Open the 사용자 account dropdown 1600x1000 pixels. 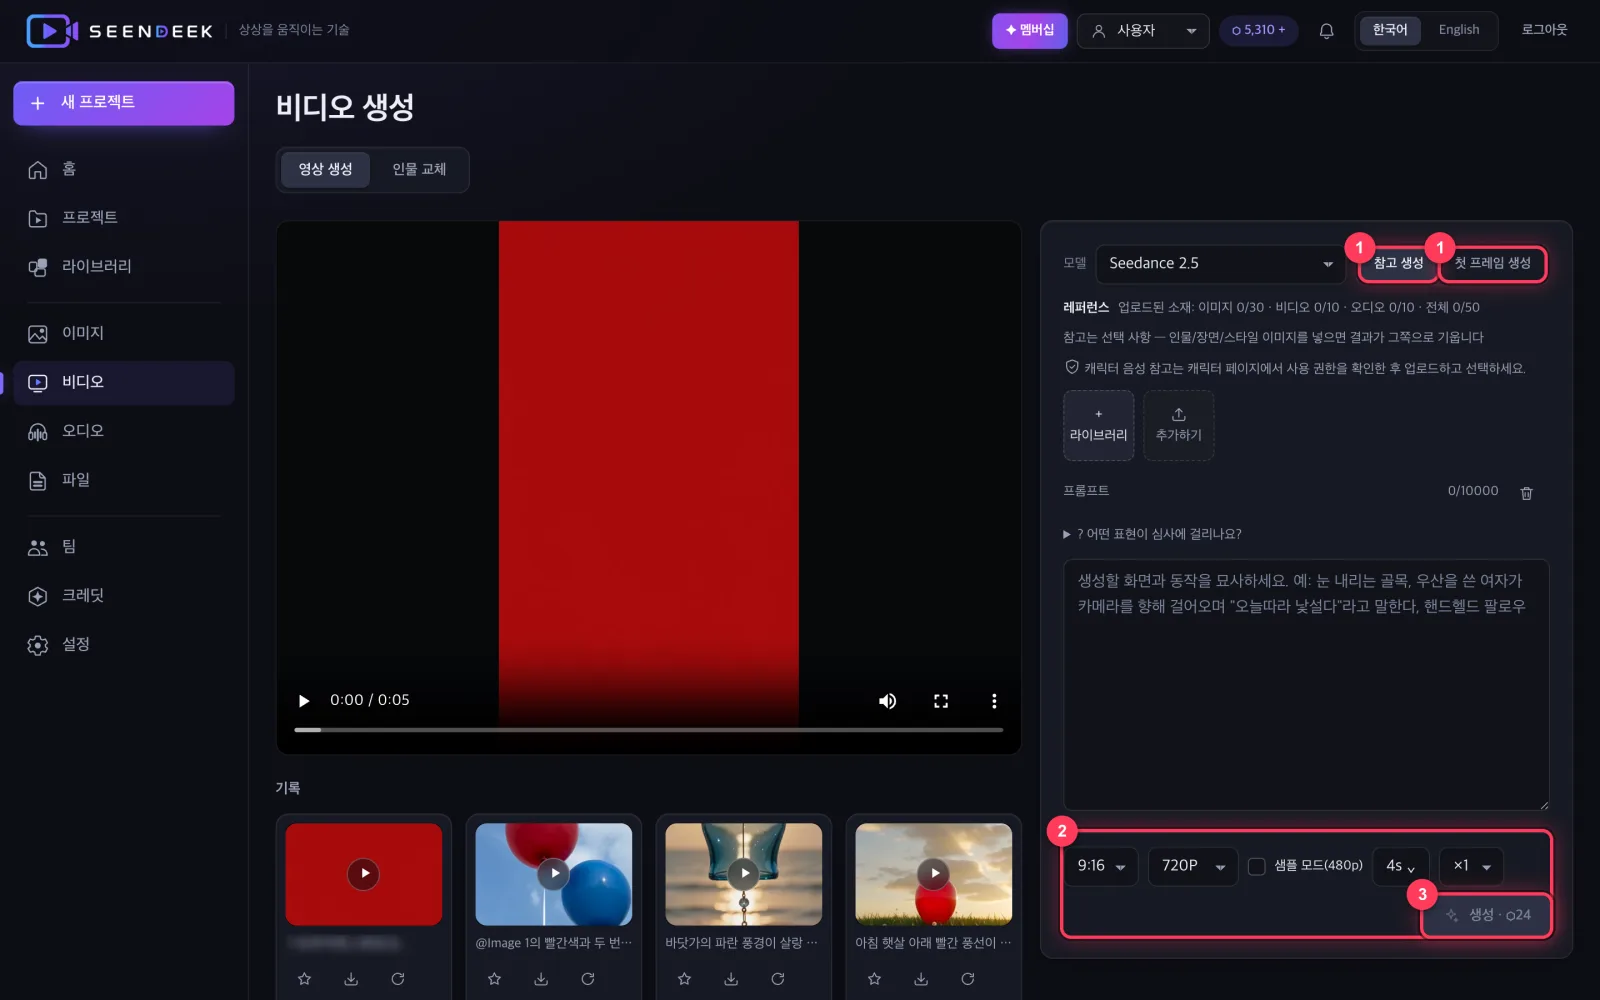[1143, 31]
